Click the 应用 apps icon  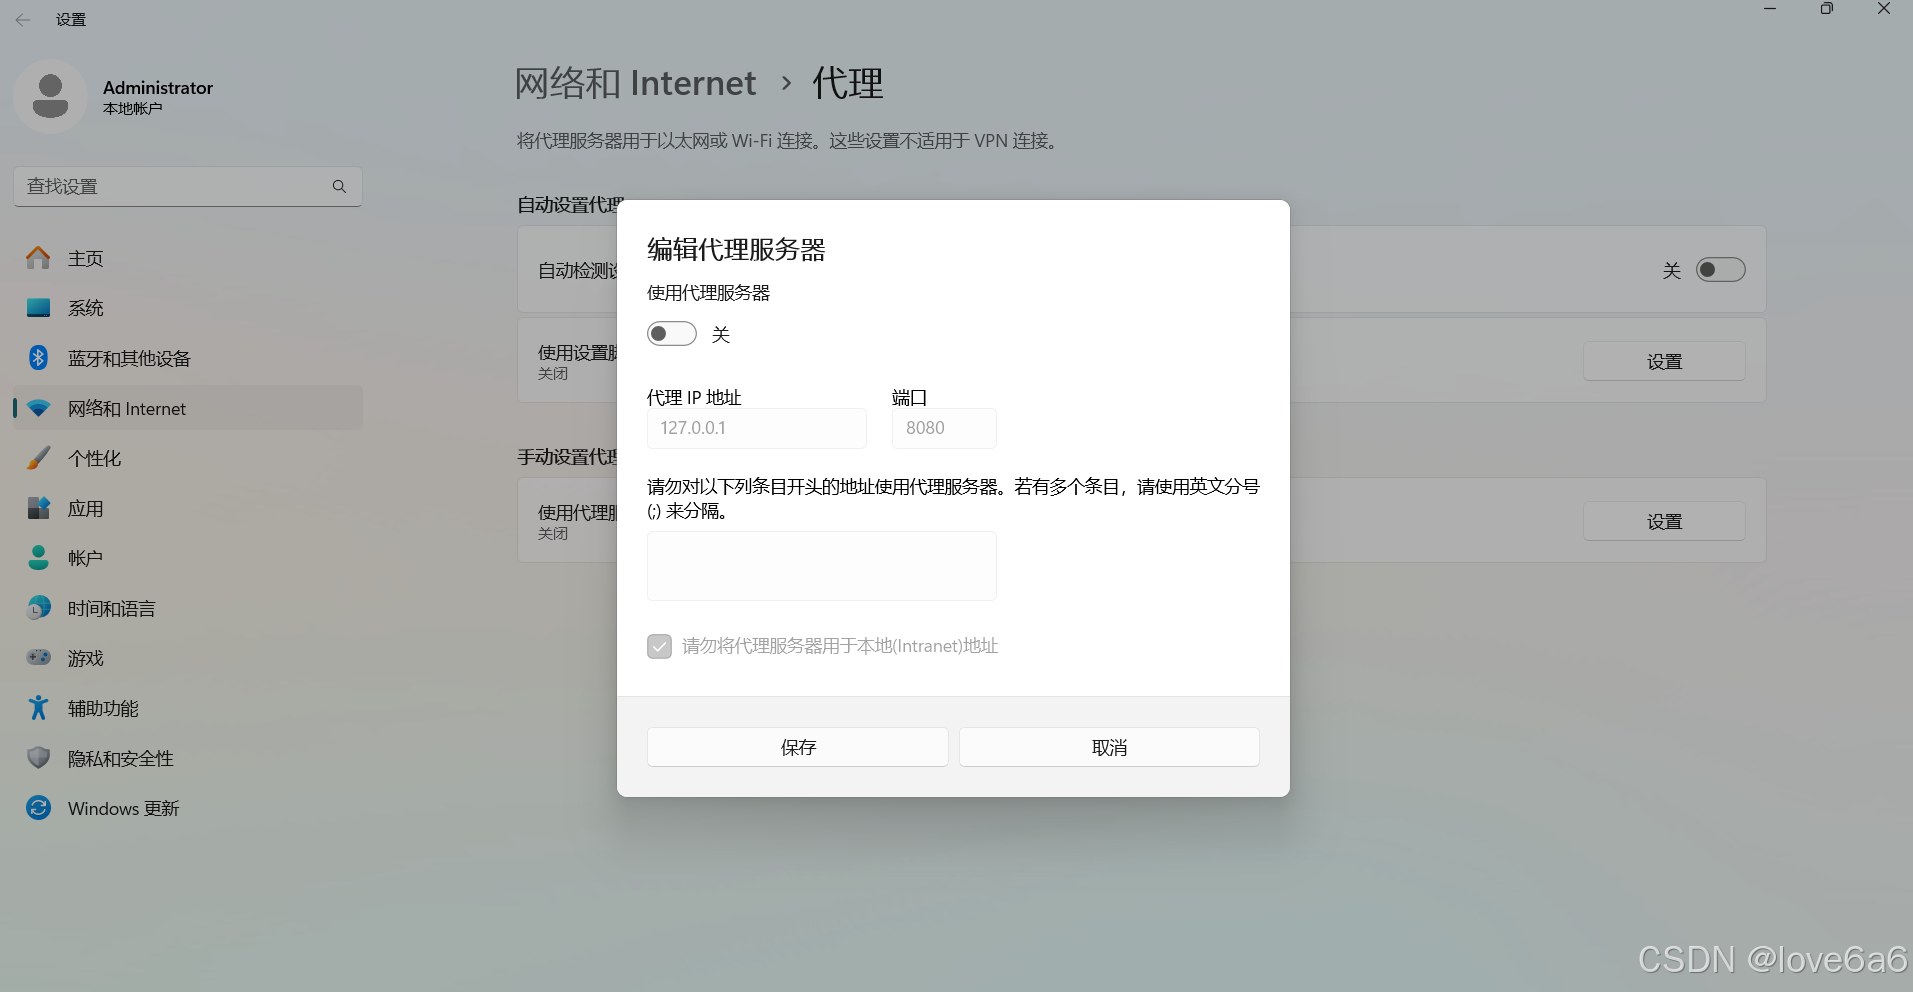point(38,508)
